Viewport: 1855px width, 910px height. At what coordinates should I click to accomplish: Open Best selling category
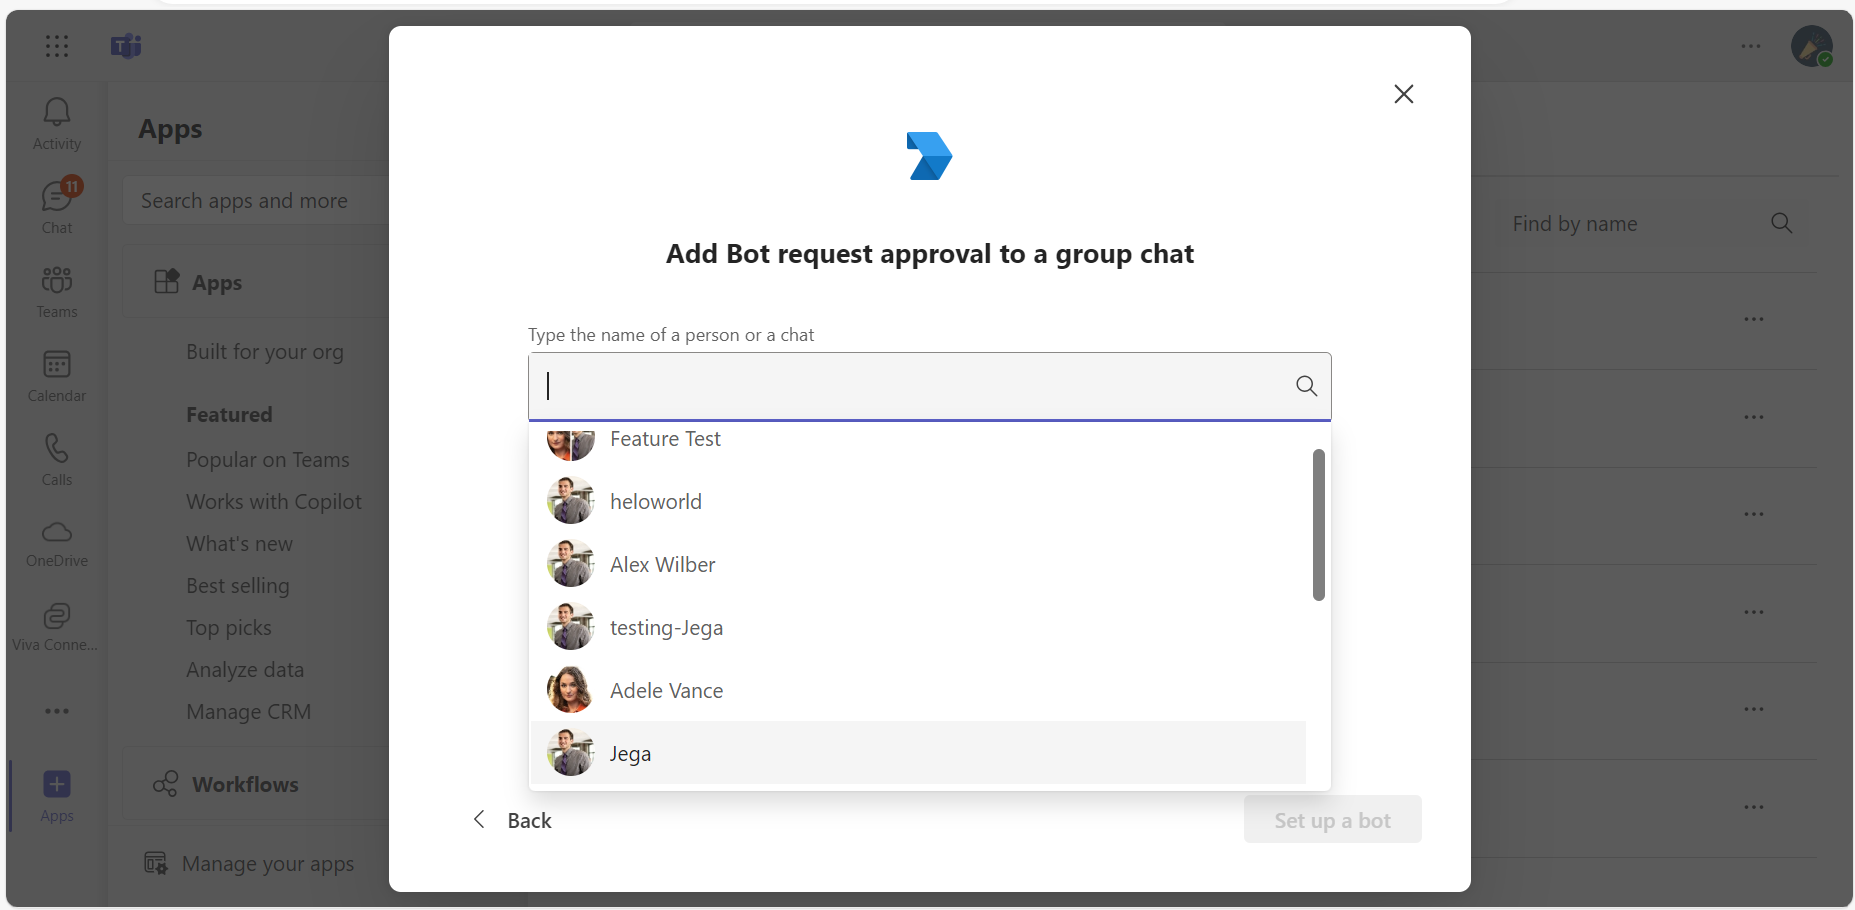238,586
